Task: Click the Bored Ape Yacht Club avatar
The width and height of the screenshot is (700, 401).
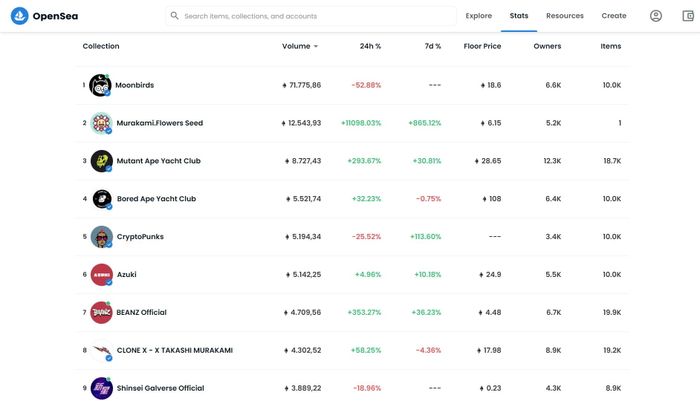Action: click(x=102, y=199)
